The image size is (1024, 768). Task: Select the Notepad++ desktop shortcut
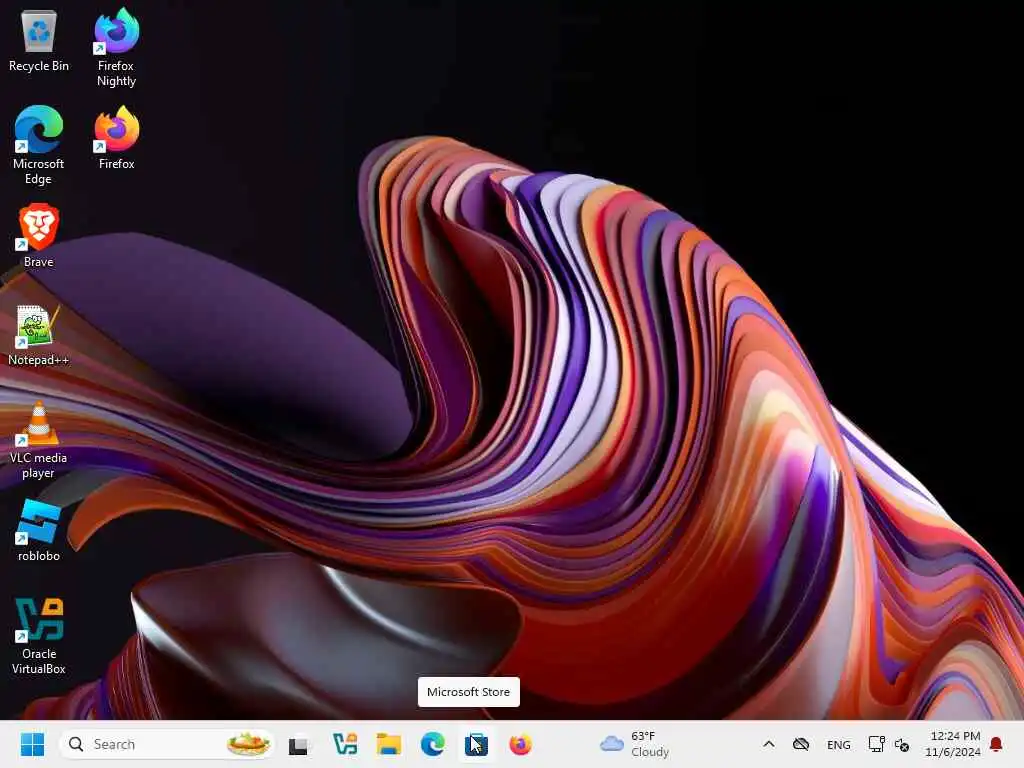39,335
